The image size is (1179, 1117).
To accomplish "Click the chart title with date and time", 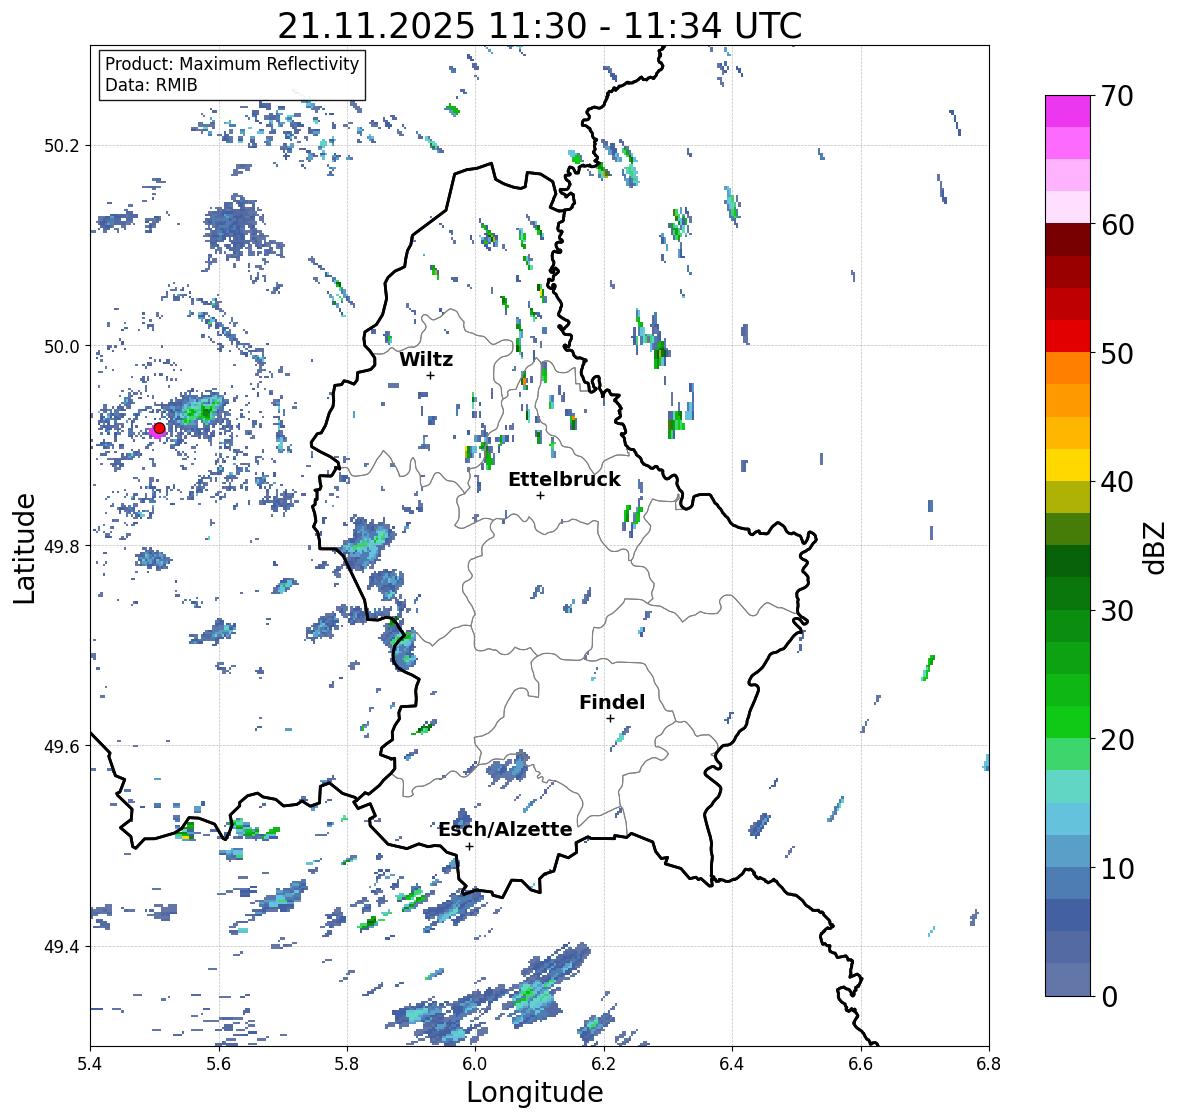I will (x=540, y=26).
